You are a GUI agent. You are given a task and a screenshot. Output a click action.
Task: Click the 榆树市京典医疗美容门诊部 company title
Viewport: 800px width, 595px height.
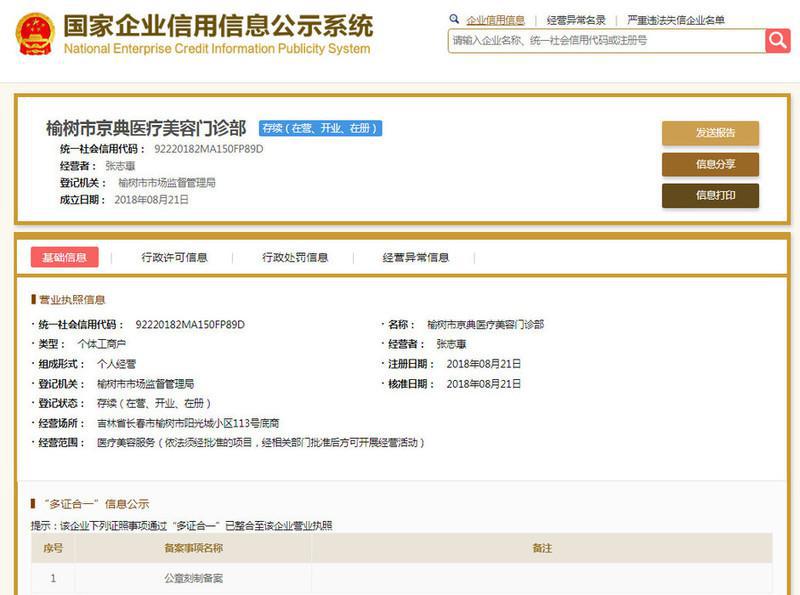146,128
